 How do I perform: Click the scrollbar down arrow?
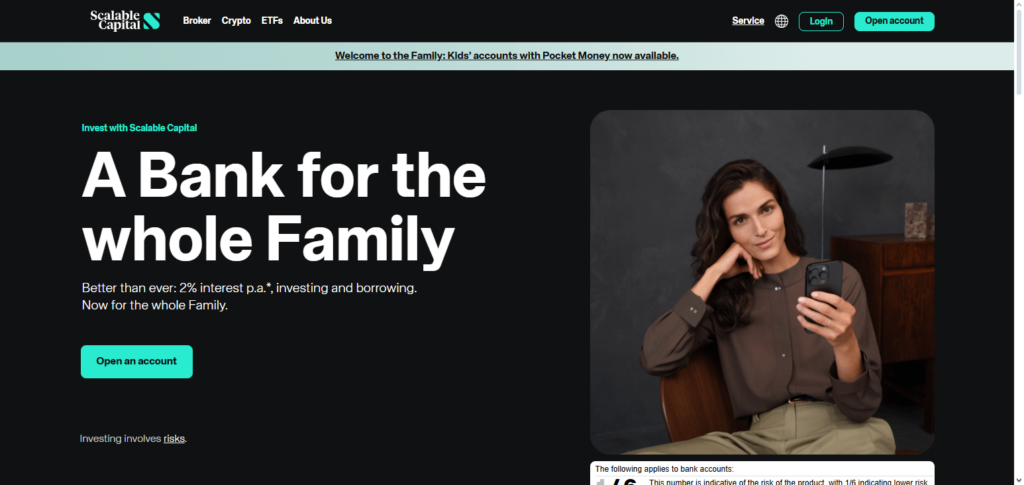[1018, 480]
